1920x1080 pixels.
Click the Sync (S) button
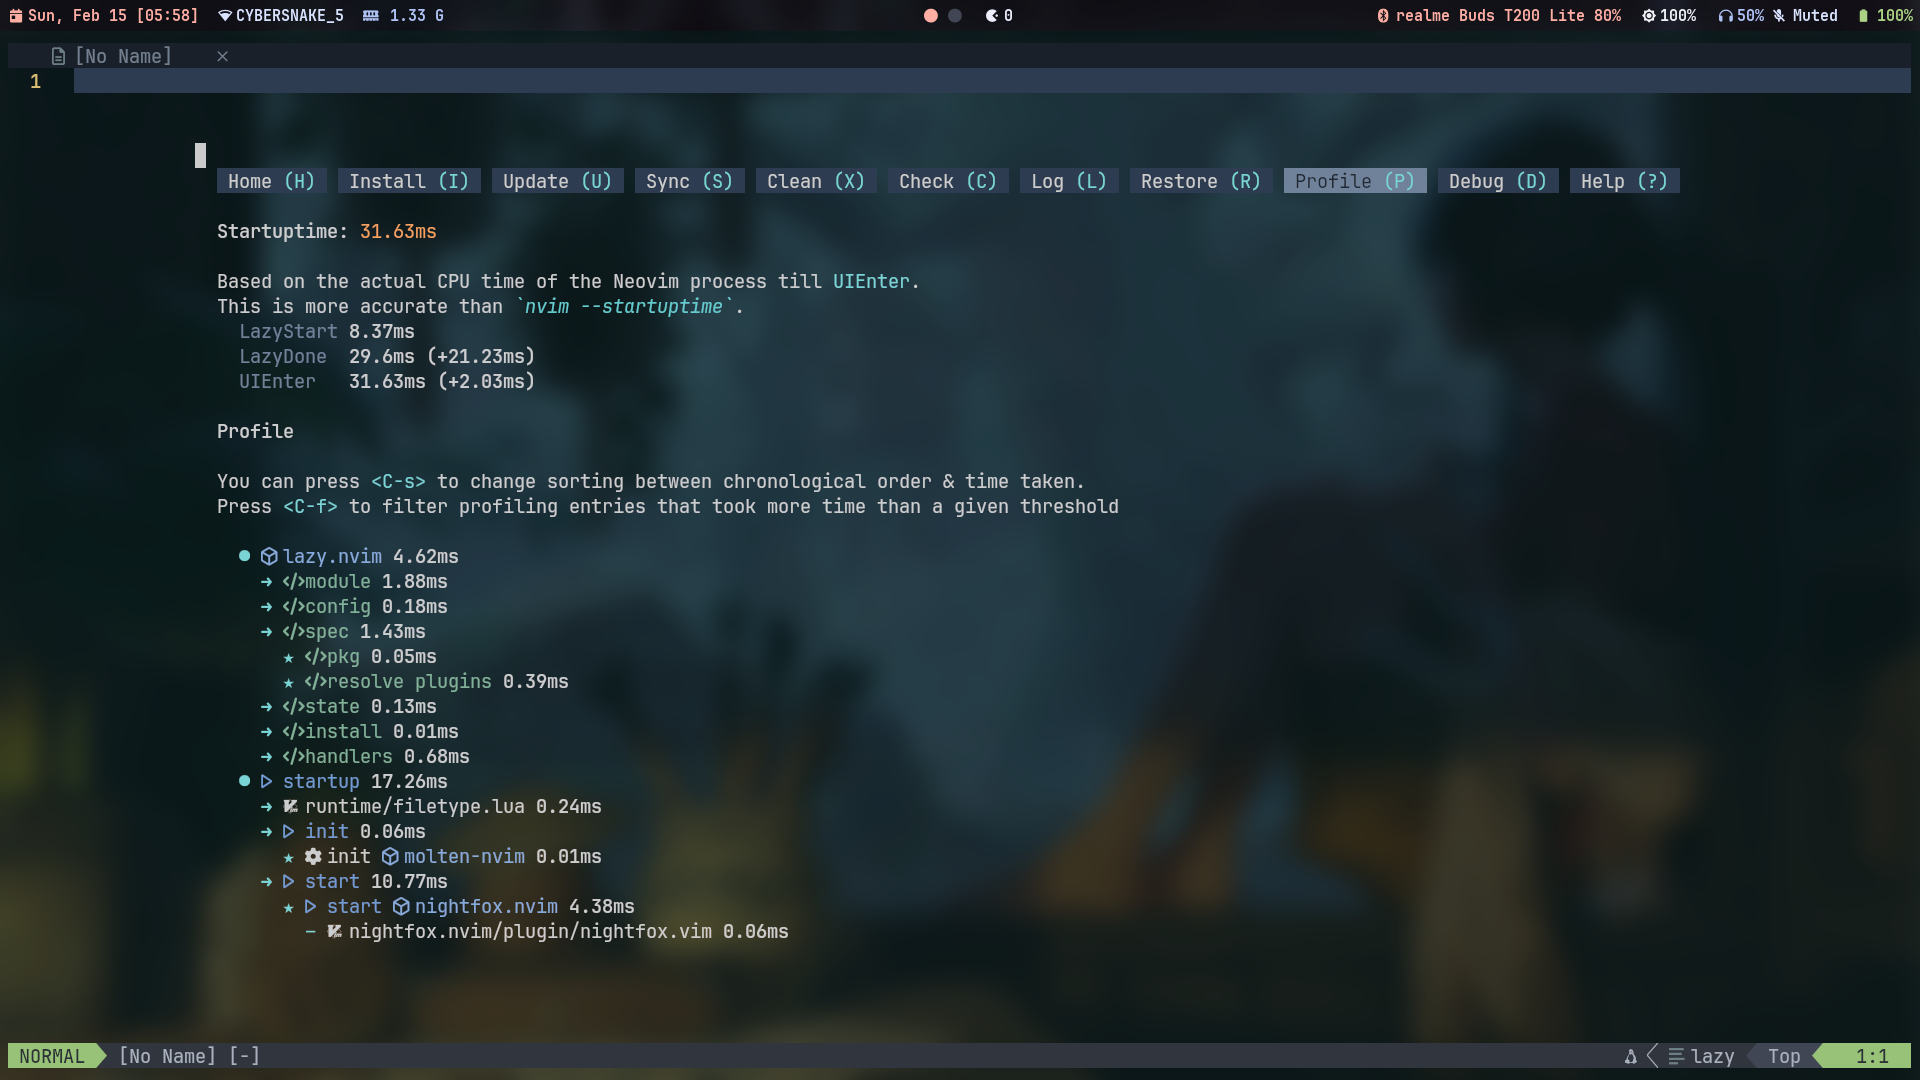click(688, 181)
